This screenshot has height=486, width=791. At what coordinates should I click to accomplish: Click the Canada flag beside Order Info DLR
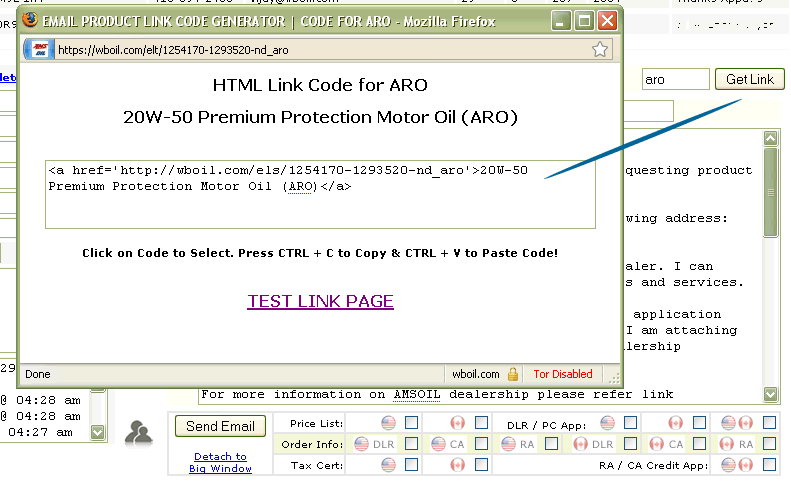pyautogui.click(x=581, y=444)
